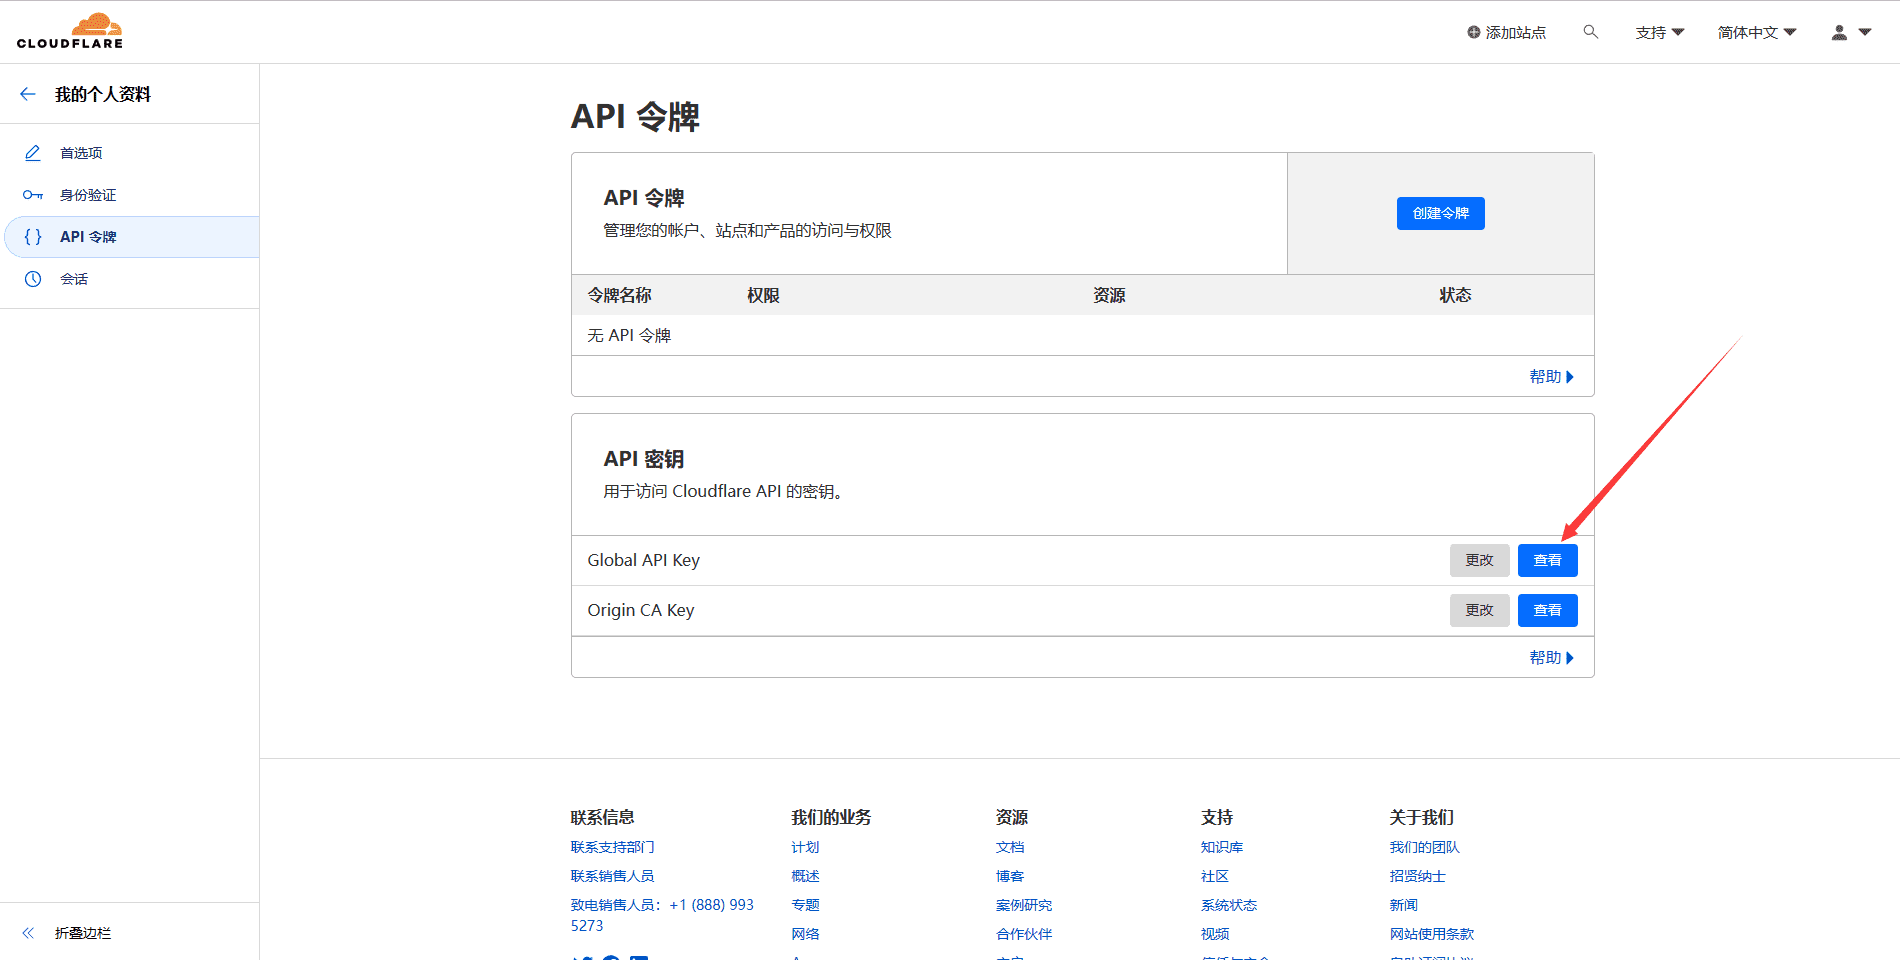View the Global API Key
The height and width of the screenshot is (960, 1900).
click(1547, 560)
